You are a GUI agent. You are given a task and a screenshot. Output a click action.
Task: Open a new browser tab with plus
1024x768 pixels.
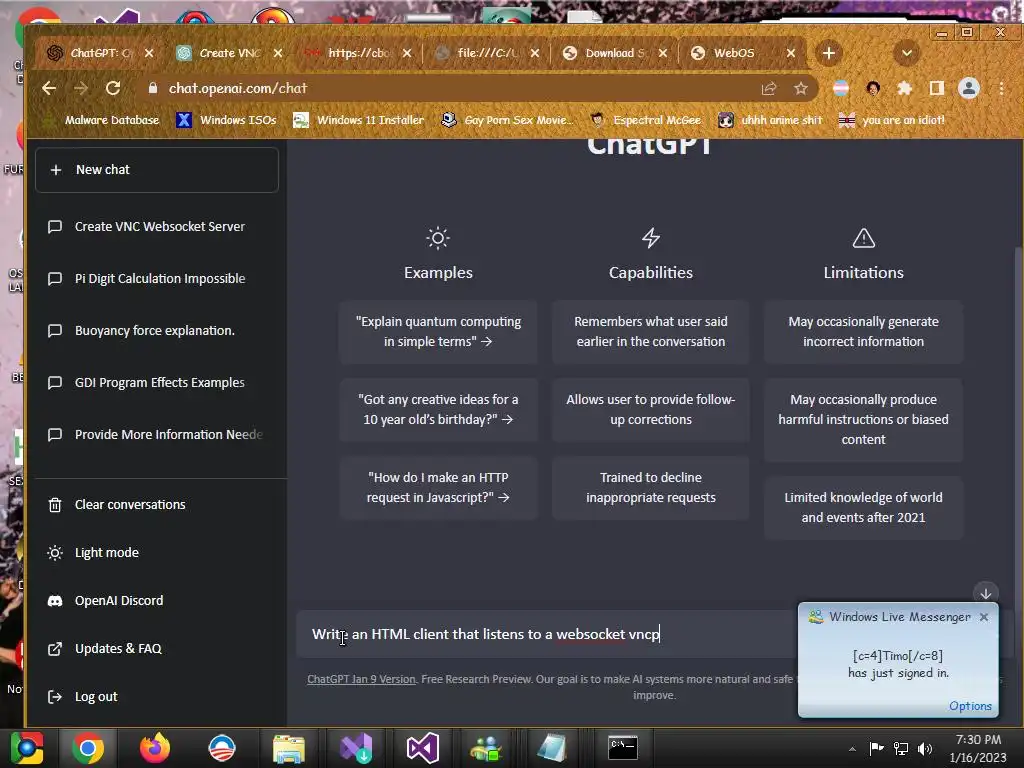[x=829, y=53]
